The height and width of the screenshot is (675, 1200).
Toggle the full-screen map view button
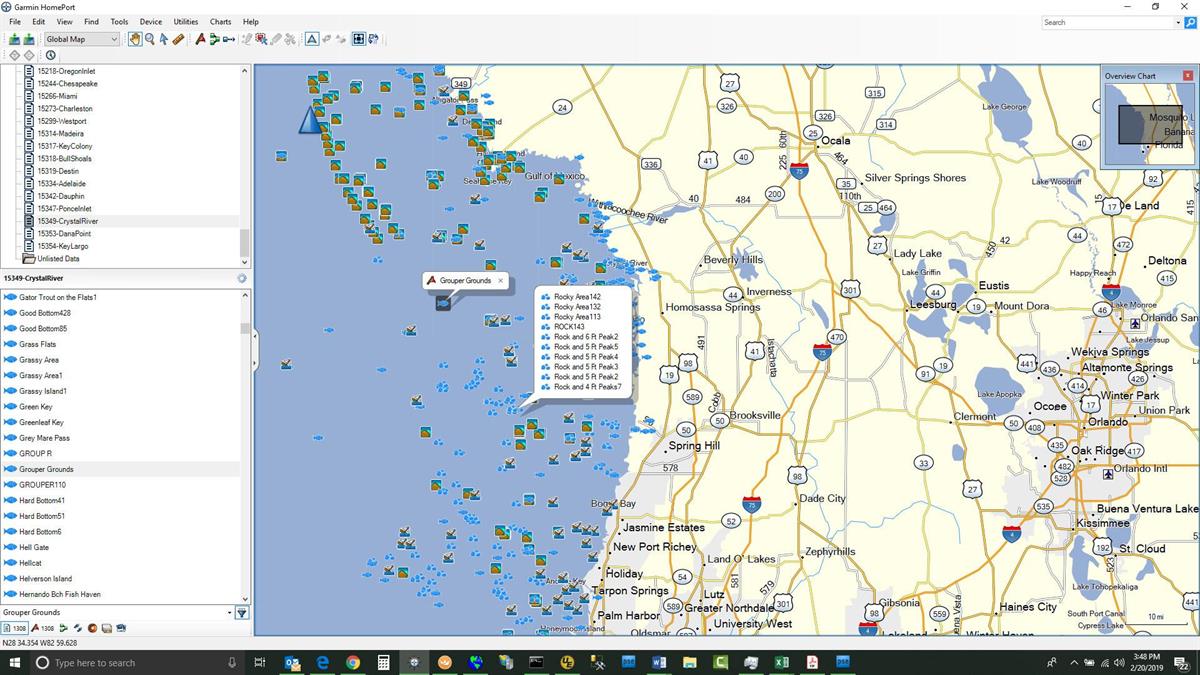tap(358, 39)
